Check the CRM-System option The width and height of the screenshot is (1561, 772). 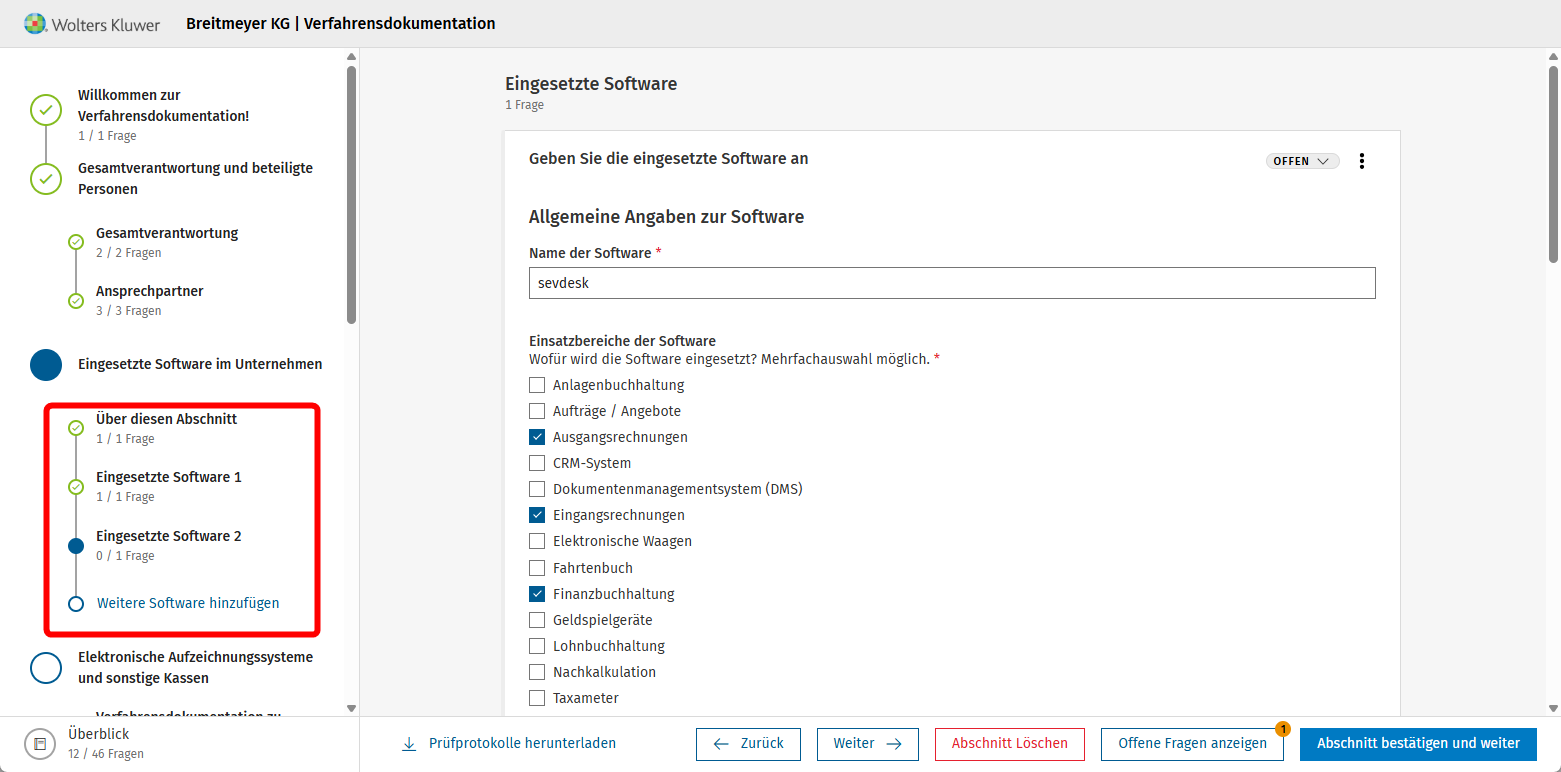point(537,463)
